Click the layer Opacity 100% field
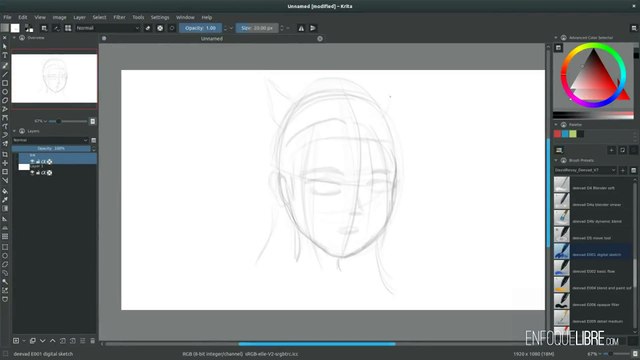640x360 pixels. tap(51, 149)
